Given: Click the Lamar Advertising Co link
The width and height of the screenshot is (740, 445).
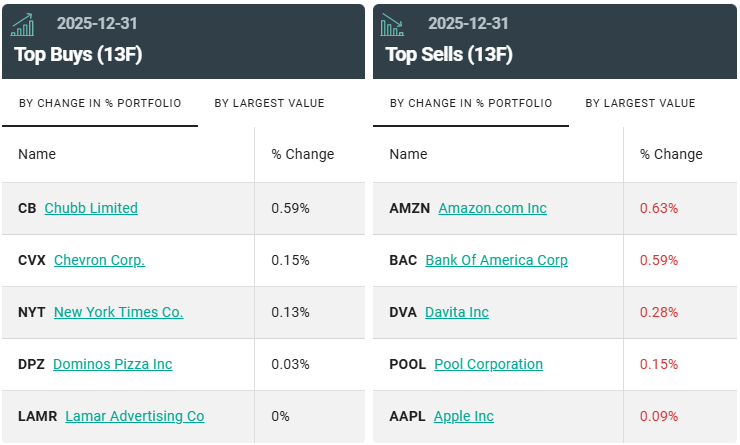Looking at the screenshot, I should (134, 416).
